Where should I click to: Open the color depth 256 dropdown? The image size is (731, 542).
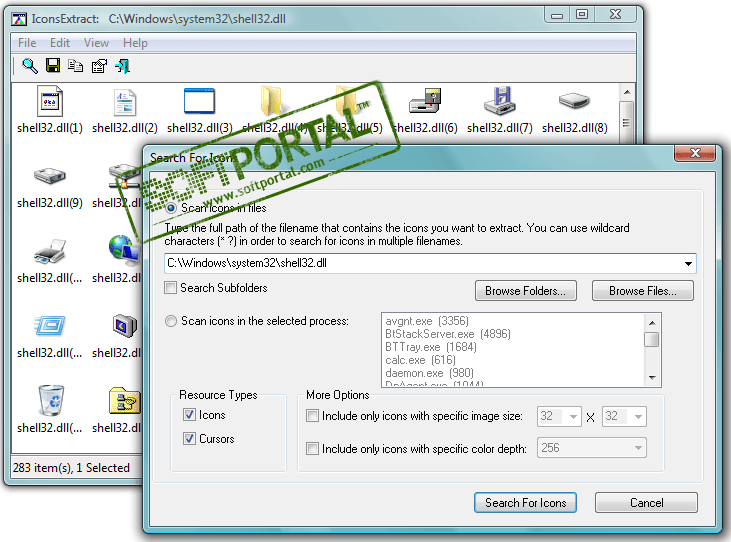point(638,448)
